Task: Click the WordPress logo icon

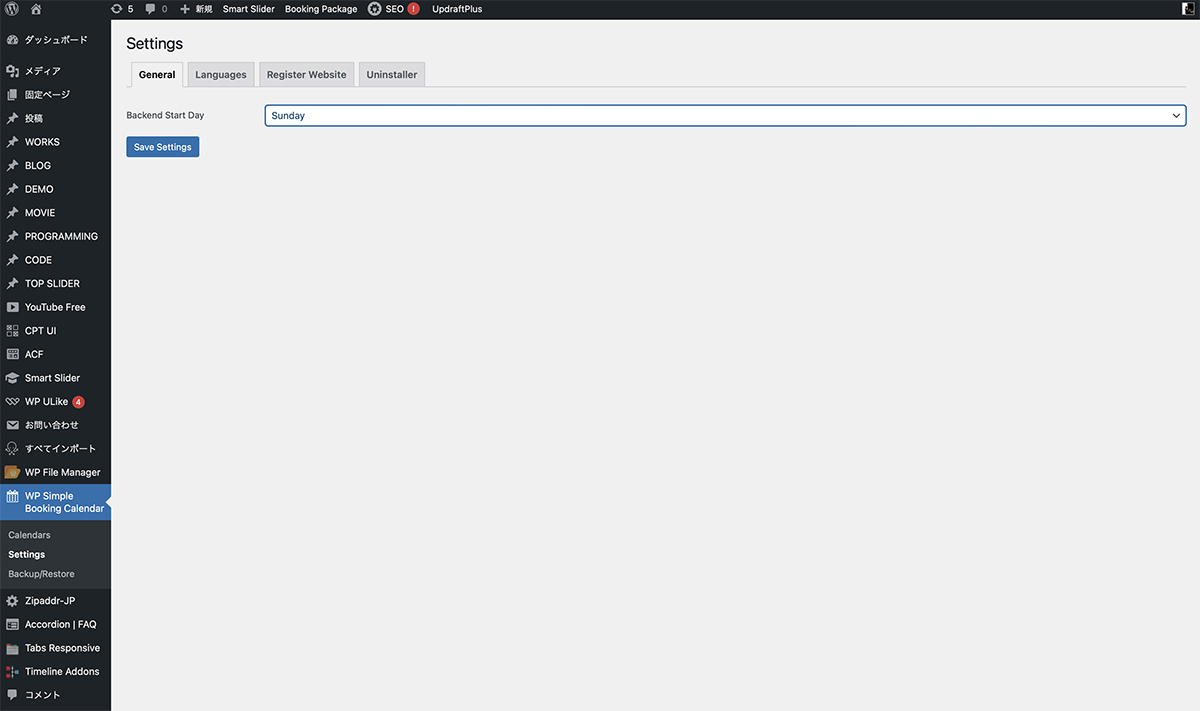Action: tap(12, 9)
